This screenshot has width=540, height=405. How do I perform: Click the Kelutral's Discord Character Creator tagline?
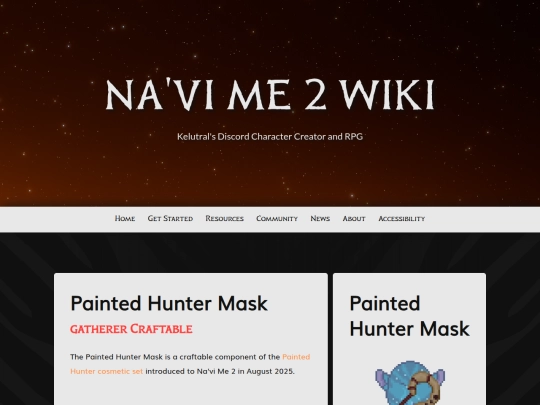tap(270, 136)
